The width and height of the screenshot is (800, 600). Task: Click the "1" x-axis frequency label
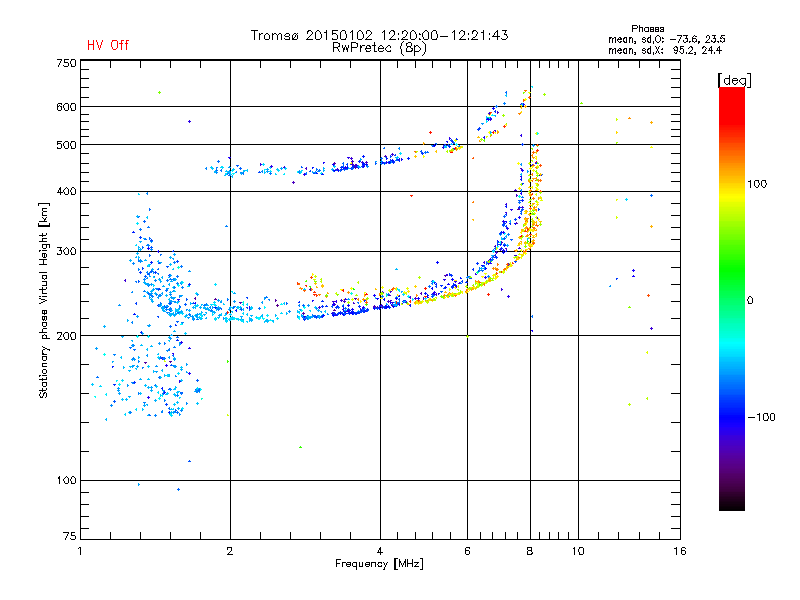tap(80, 551)
